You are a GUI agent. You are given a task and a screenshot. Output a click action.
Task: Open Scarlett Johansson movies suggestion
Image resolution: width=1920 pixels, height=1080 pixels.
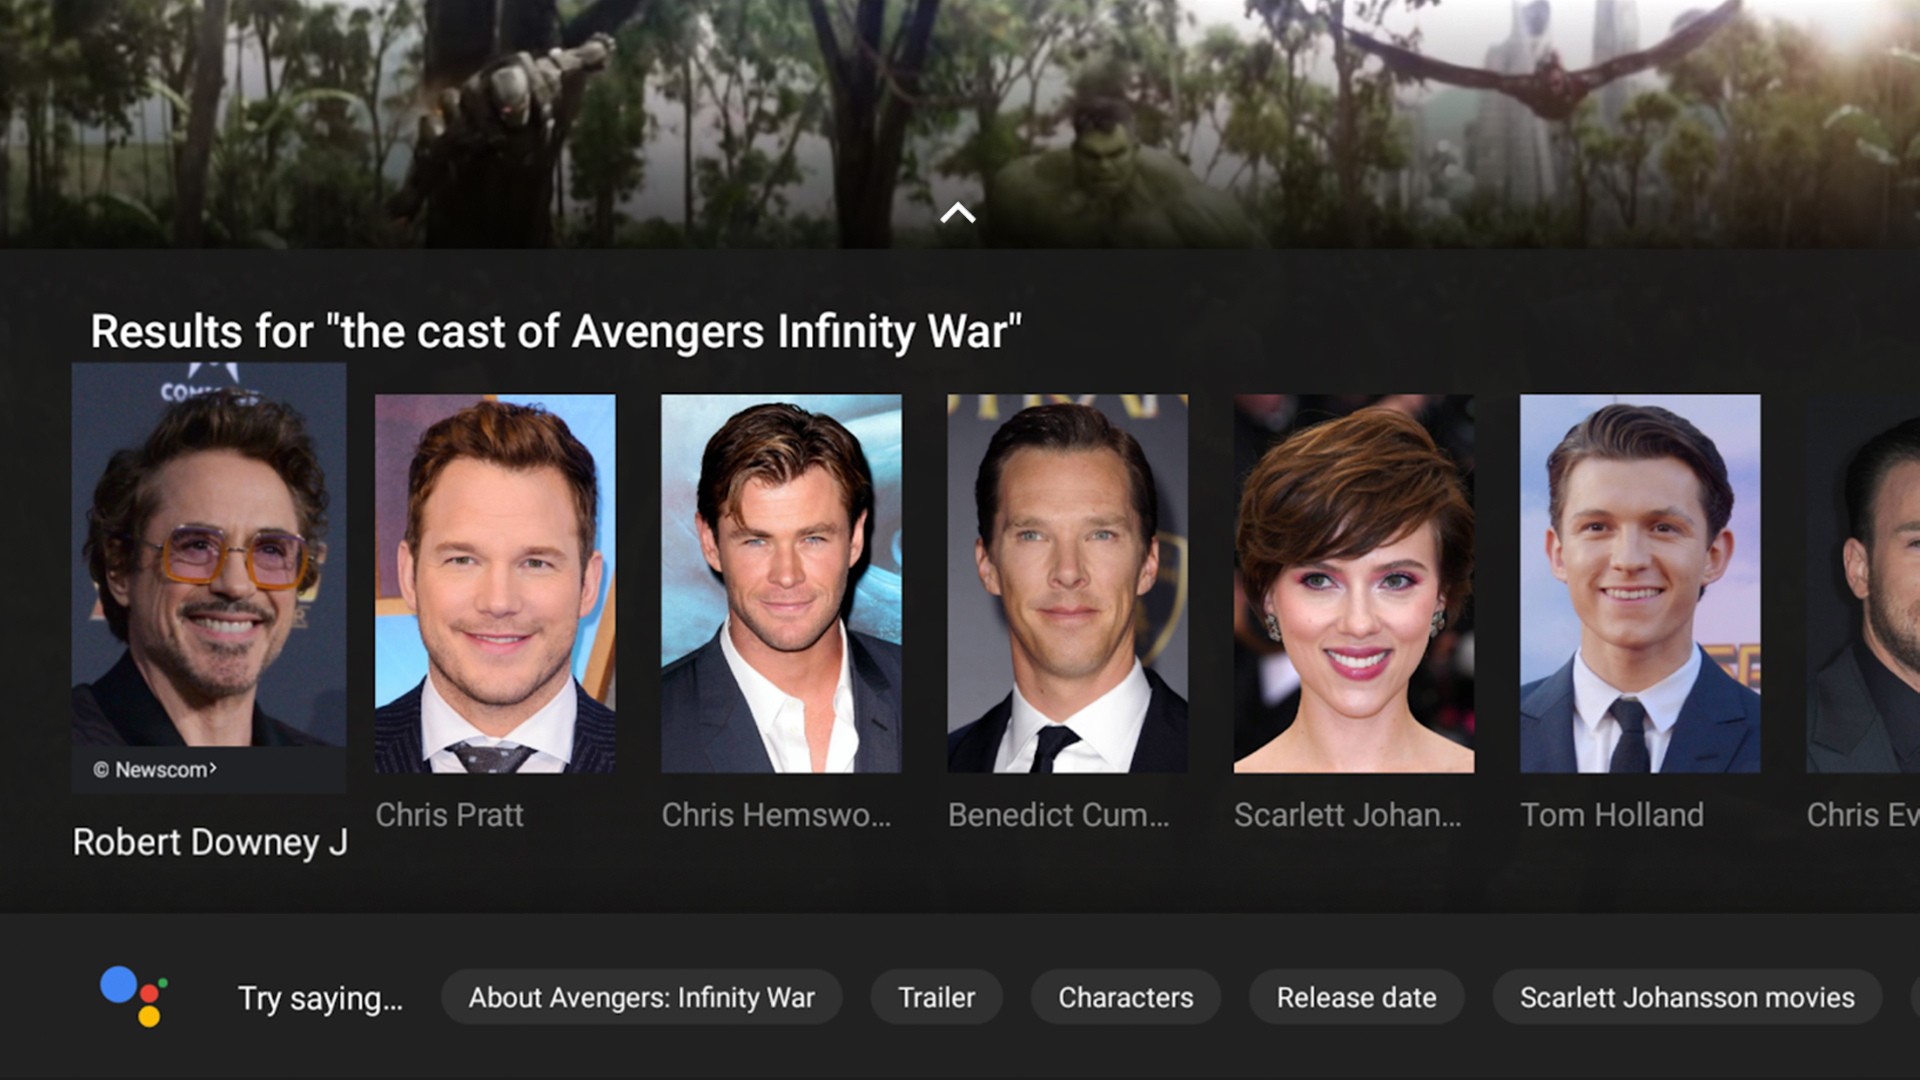tap(1688, 997)
